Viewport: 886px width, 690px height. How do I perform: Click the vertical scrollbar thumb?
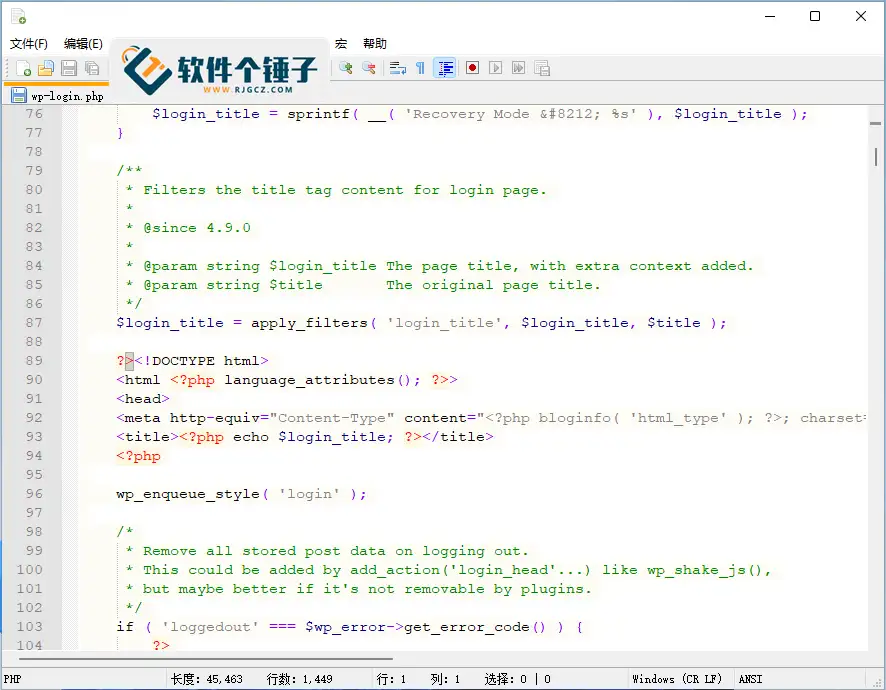[875, 157]
